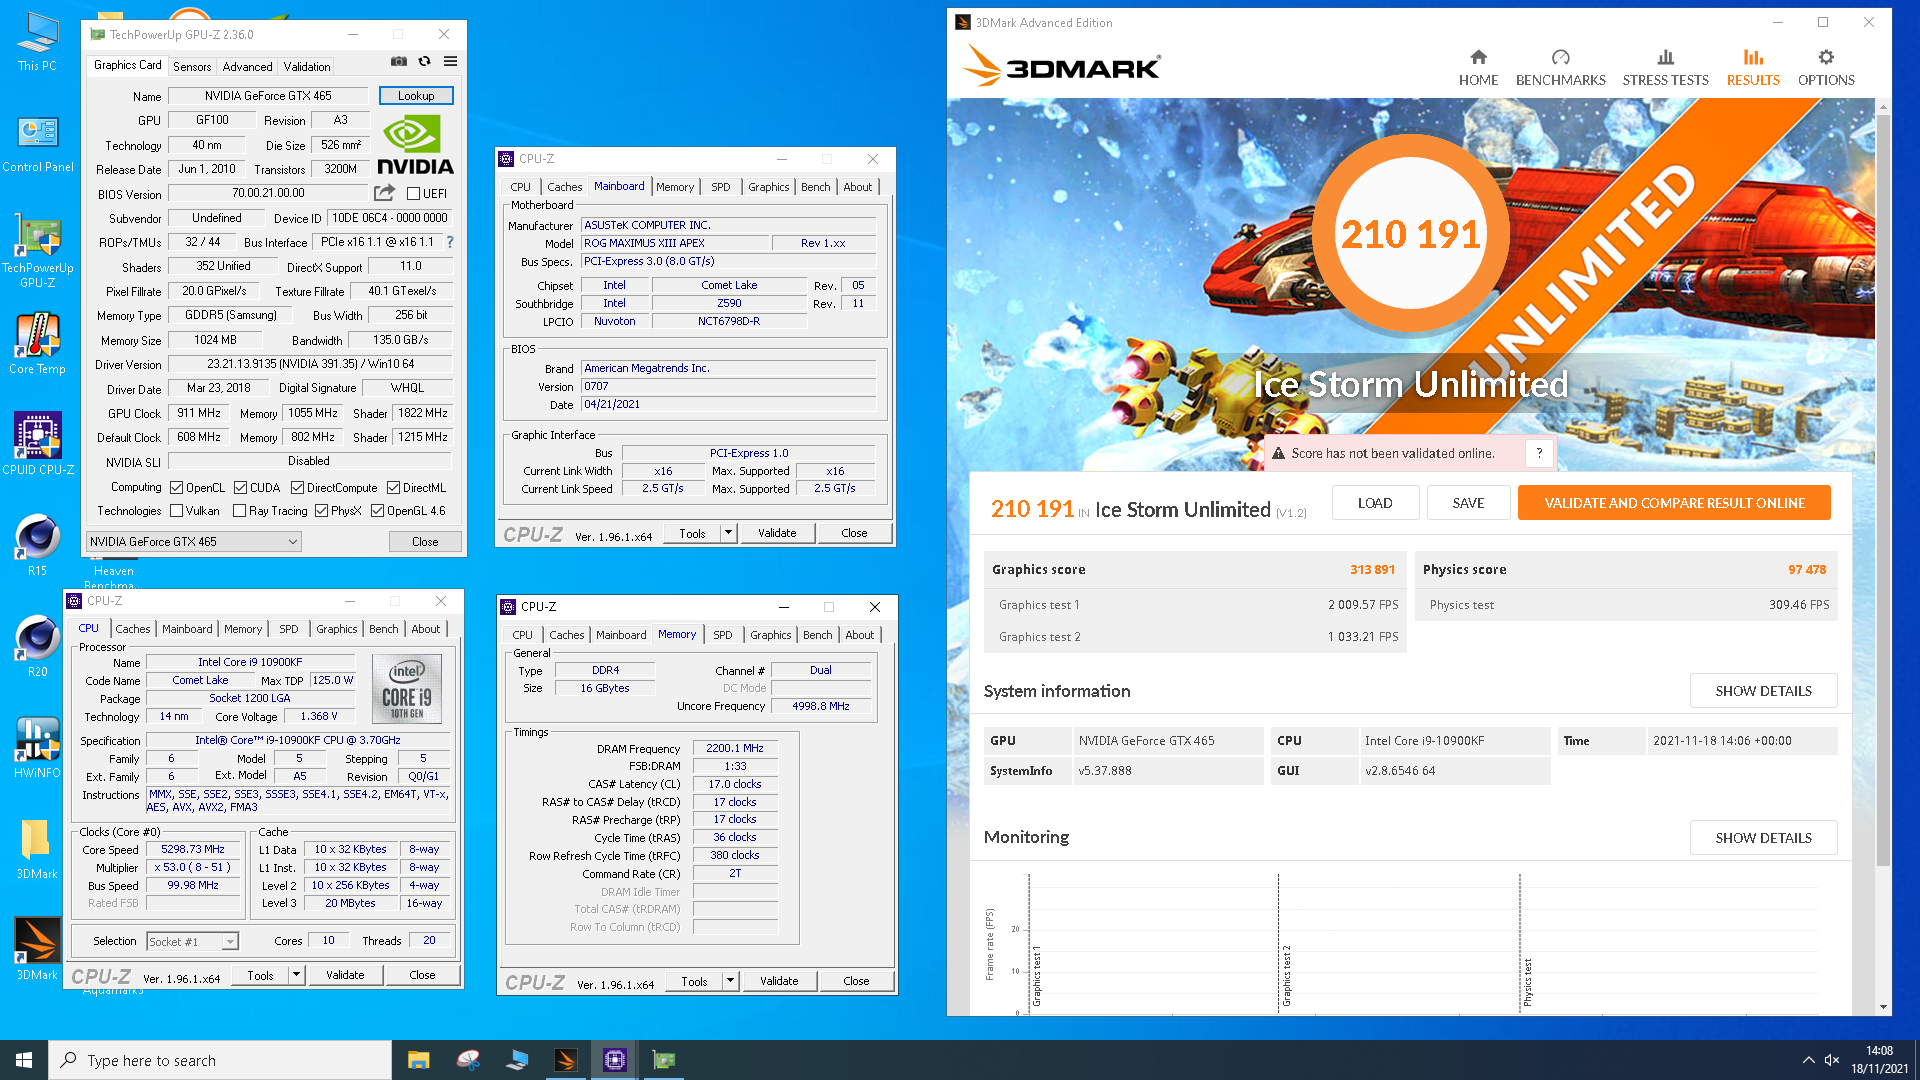Screen dimensions: 1920x1080
Task: Toggle PhysX checkbox
Action: 321,511
